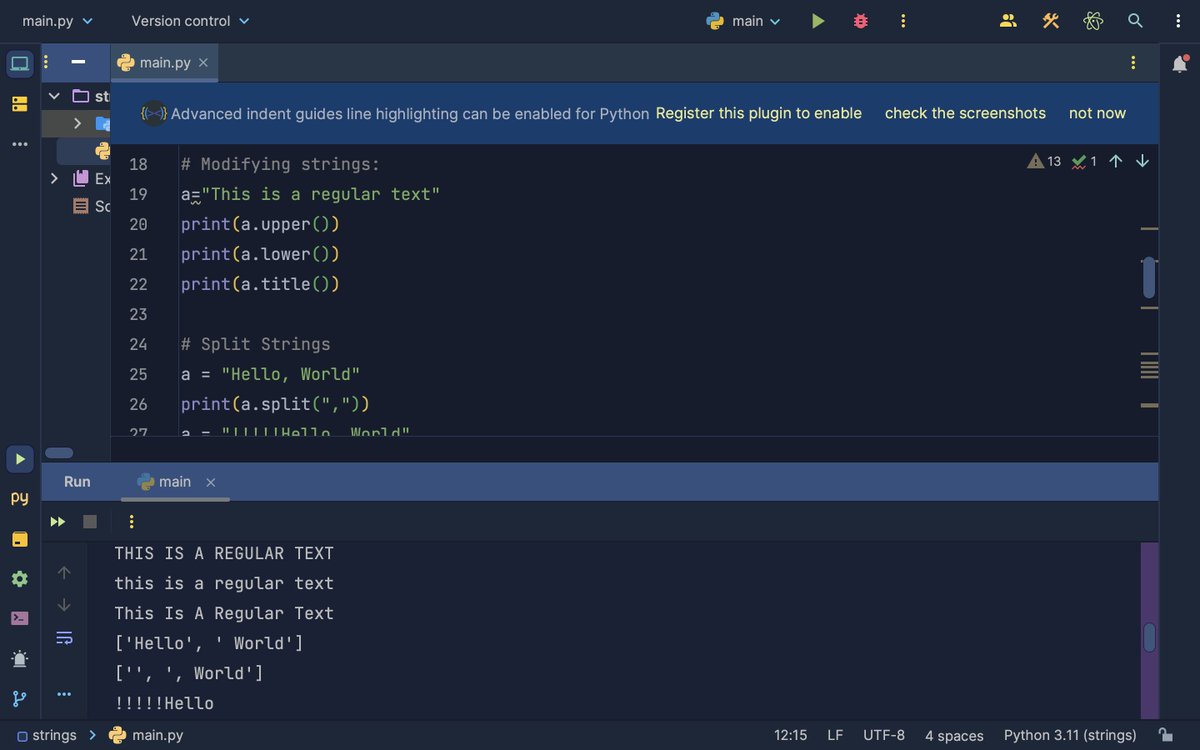Click the hammer and wrench tools icon
Image resolution: width=1200 pixels, height=750 pixels.
pyautogui.click(x=1050, y=21)
